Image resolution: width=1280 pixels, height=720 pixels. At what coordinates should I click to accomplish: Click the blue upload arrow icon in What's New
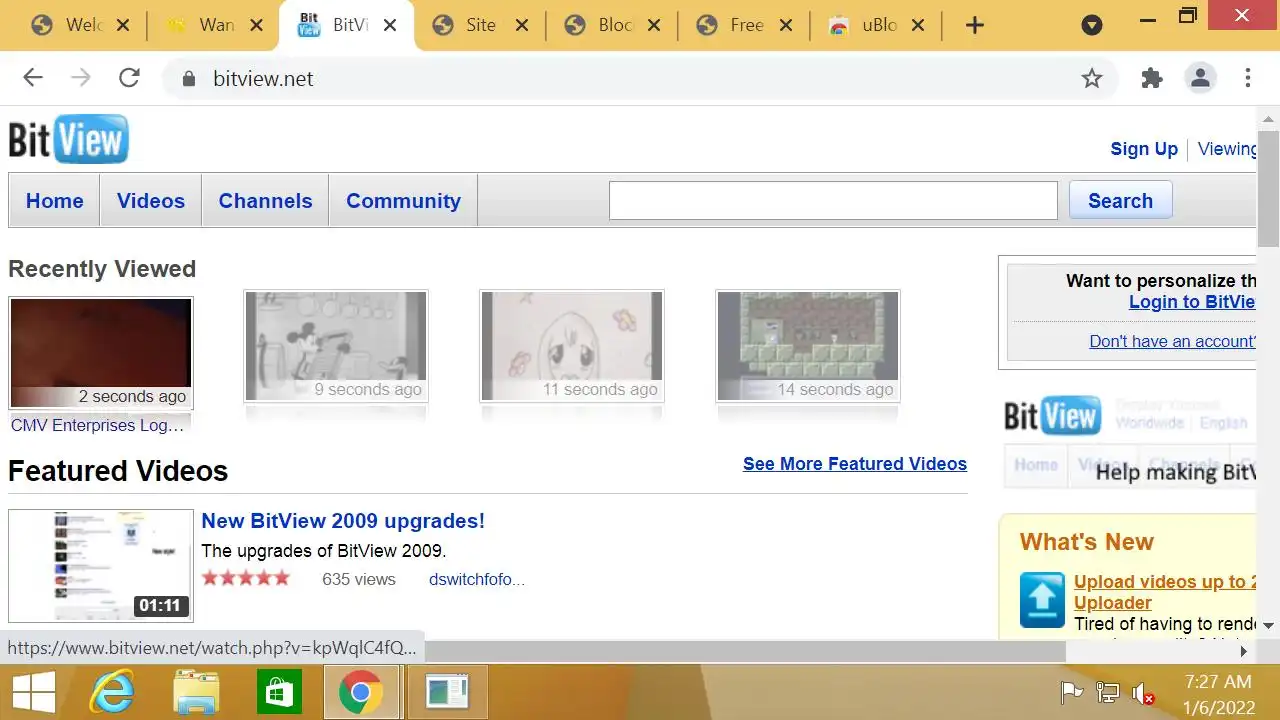click(1042, 600)
